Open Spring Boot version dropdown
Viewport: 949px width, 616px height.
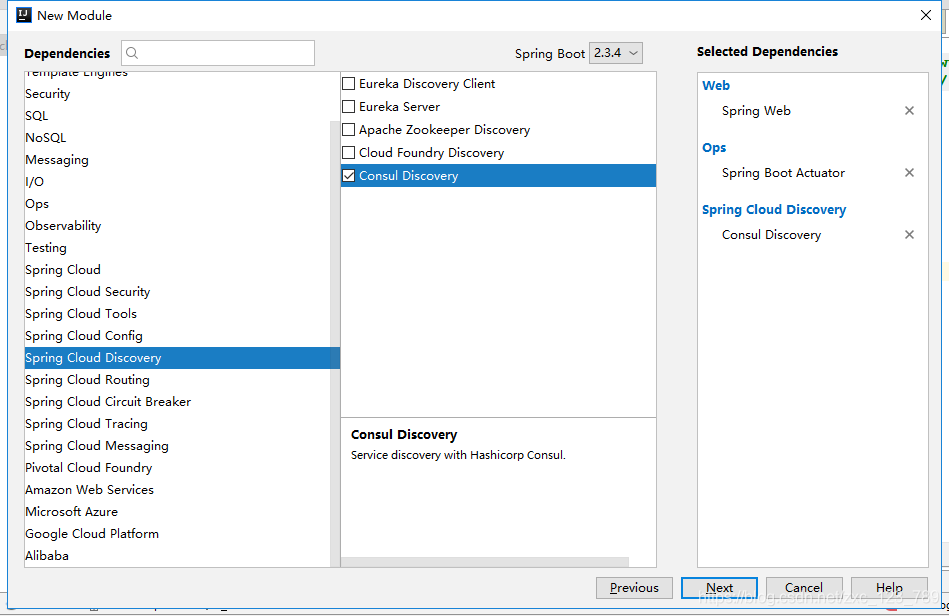pyautogui.click(x=616, y=53)
